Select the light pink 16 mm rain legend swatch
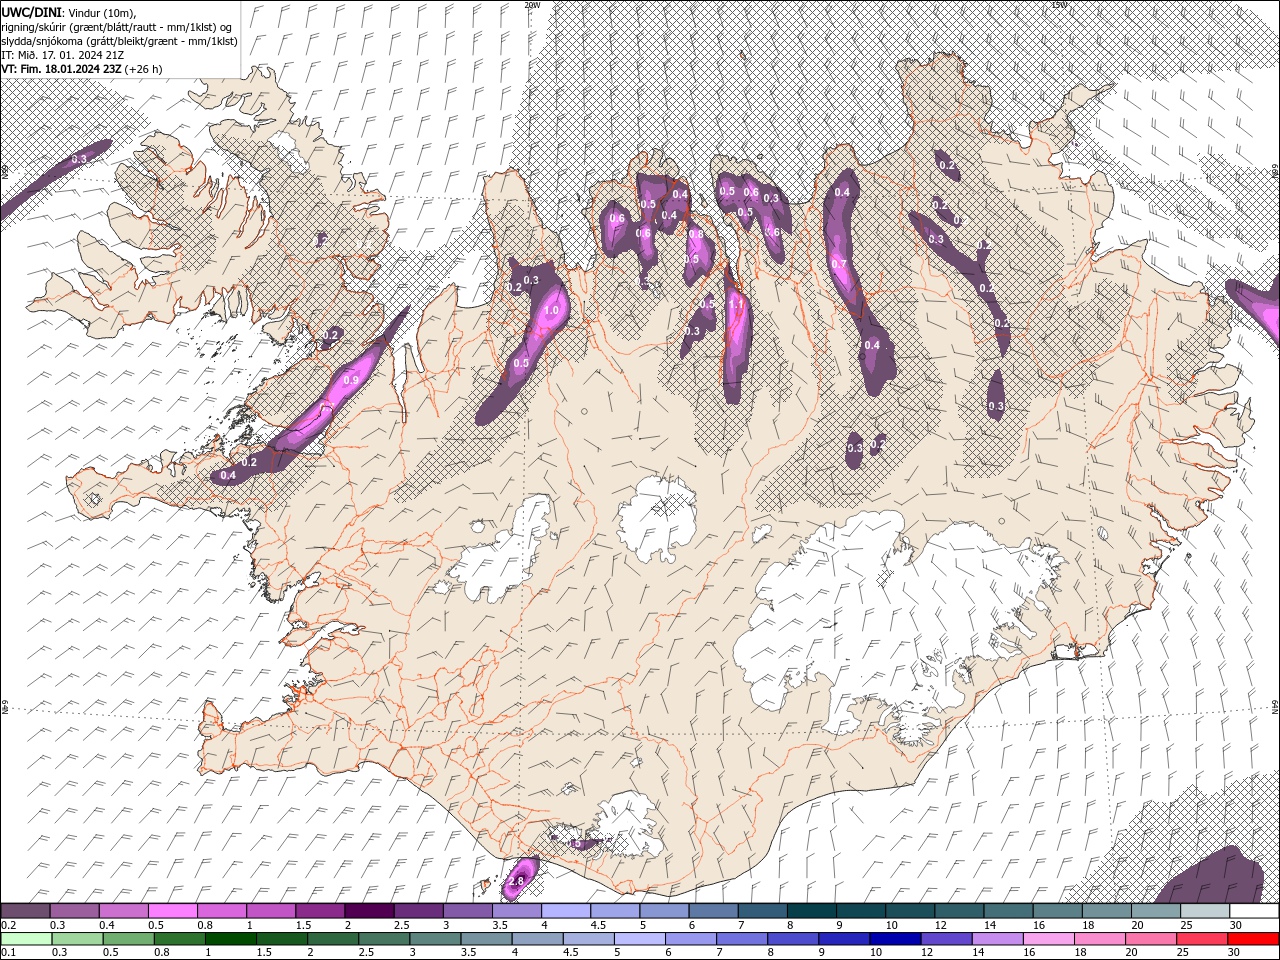The height and width of the screenshot is (960, 1280). [1049, 939]
